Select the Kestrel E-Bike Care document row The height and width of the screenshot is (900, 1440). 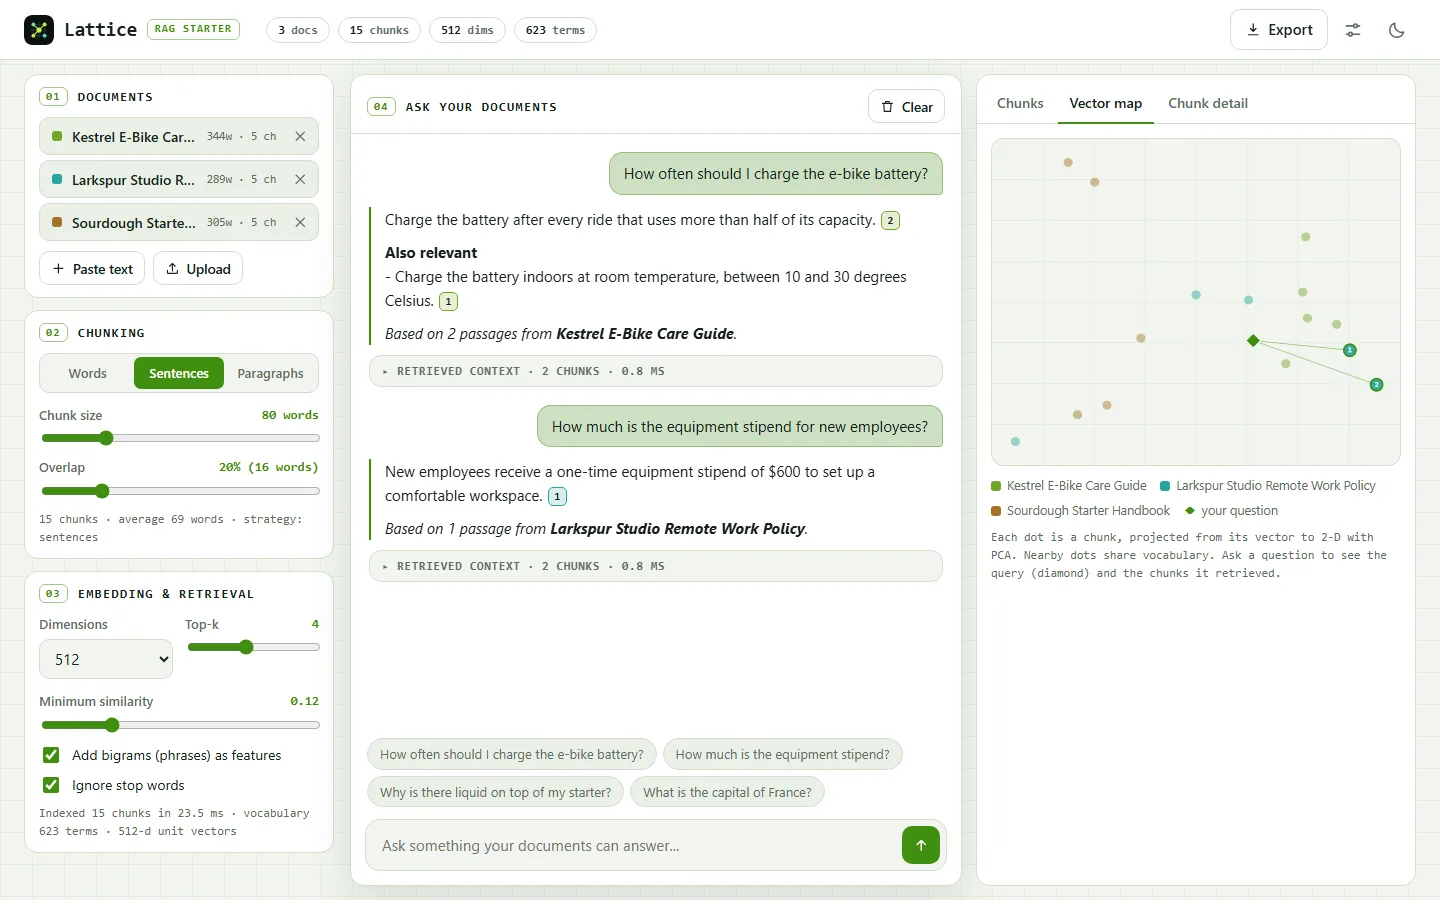pyautogui.click(x=179, y=136)
